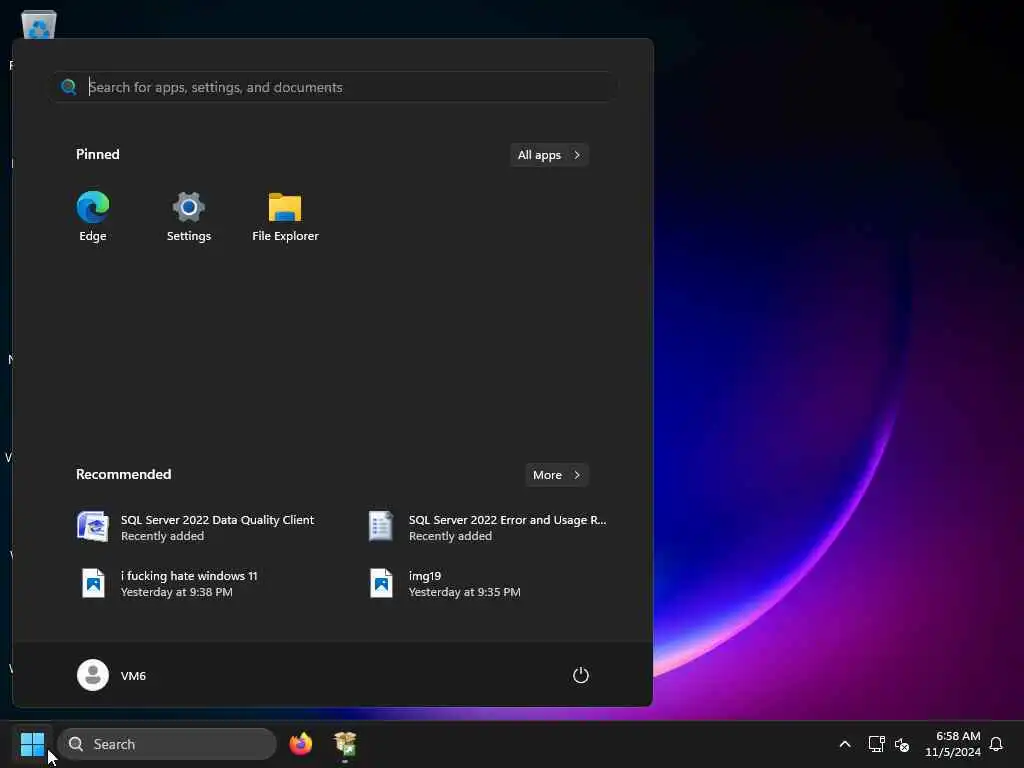This screenshot has width=1024, height=768.
Task: Launch File Explorer from pinned apps
Action: (x=285, y=216)
